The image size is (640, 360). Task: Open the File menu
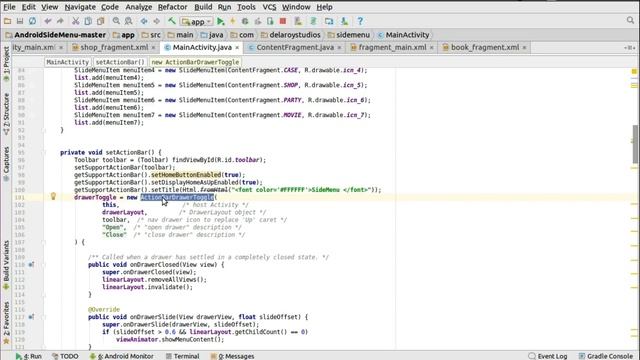click(9, 7)
